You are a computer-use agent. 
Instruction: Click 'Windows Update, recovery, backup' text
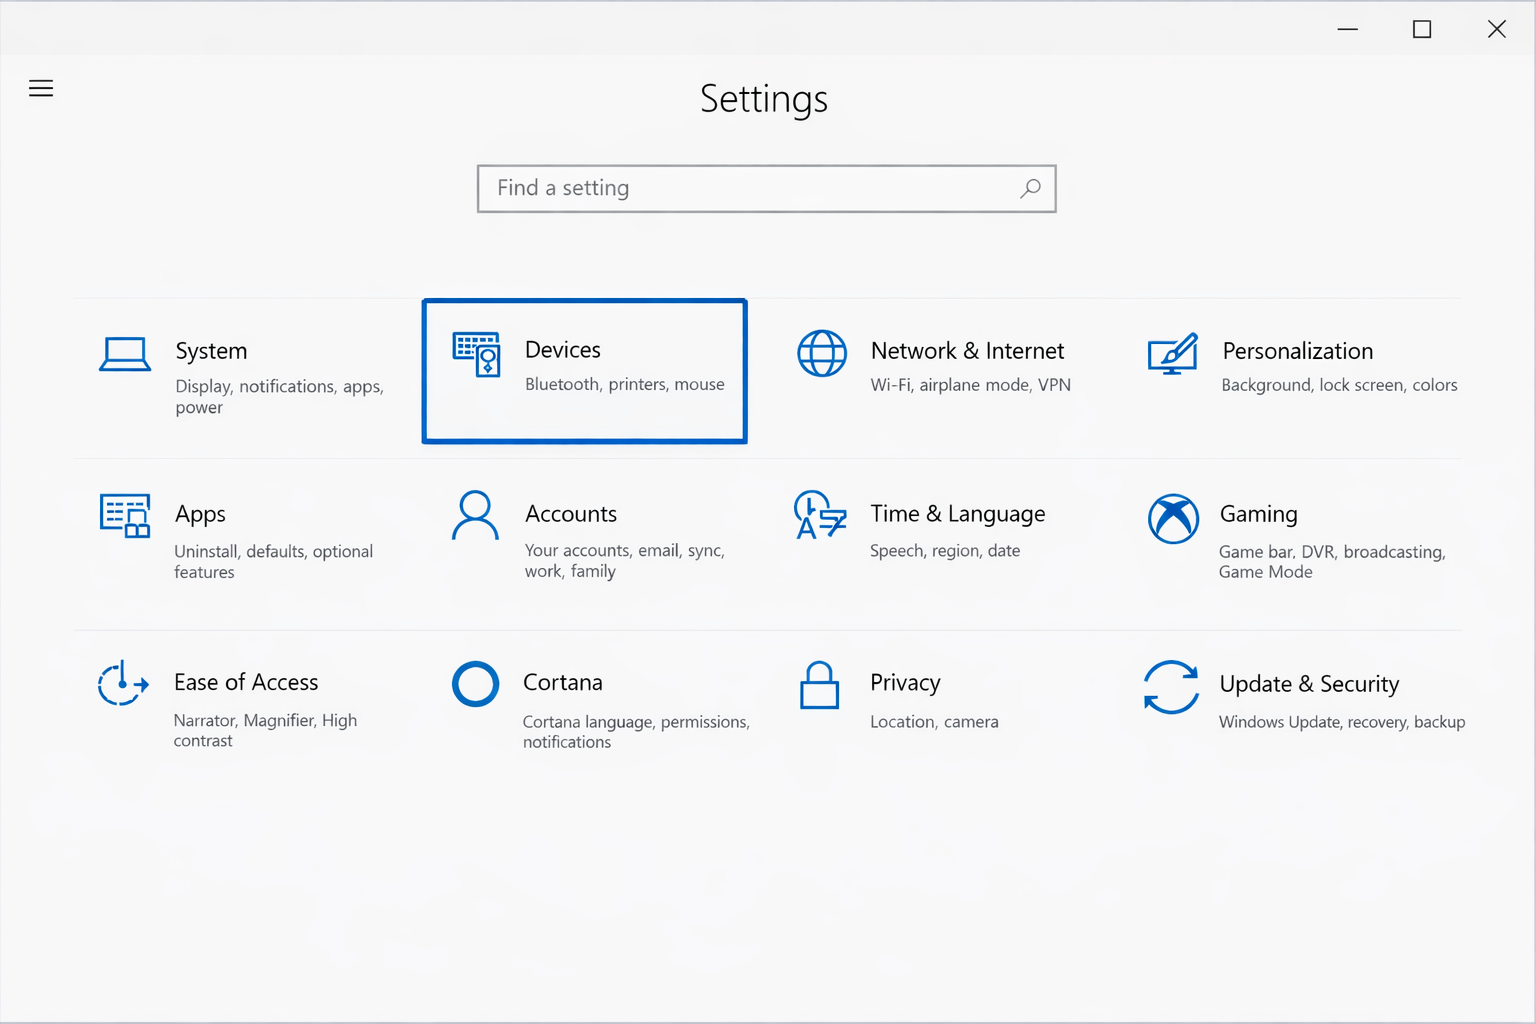1342,722
